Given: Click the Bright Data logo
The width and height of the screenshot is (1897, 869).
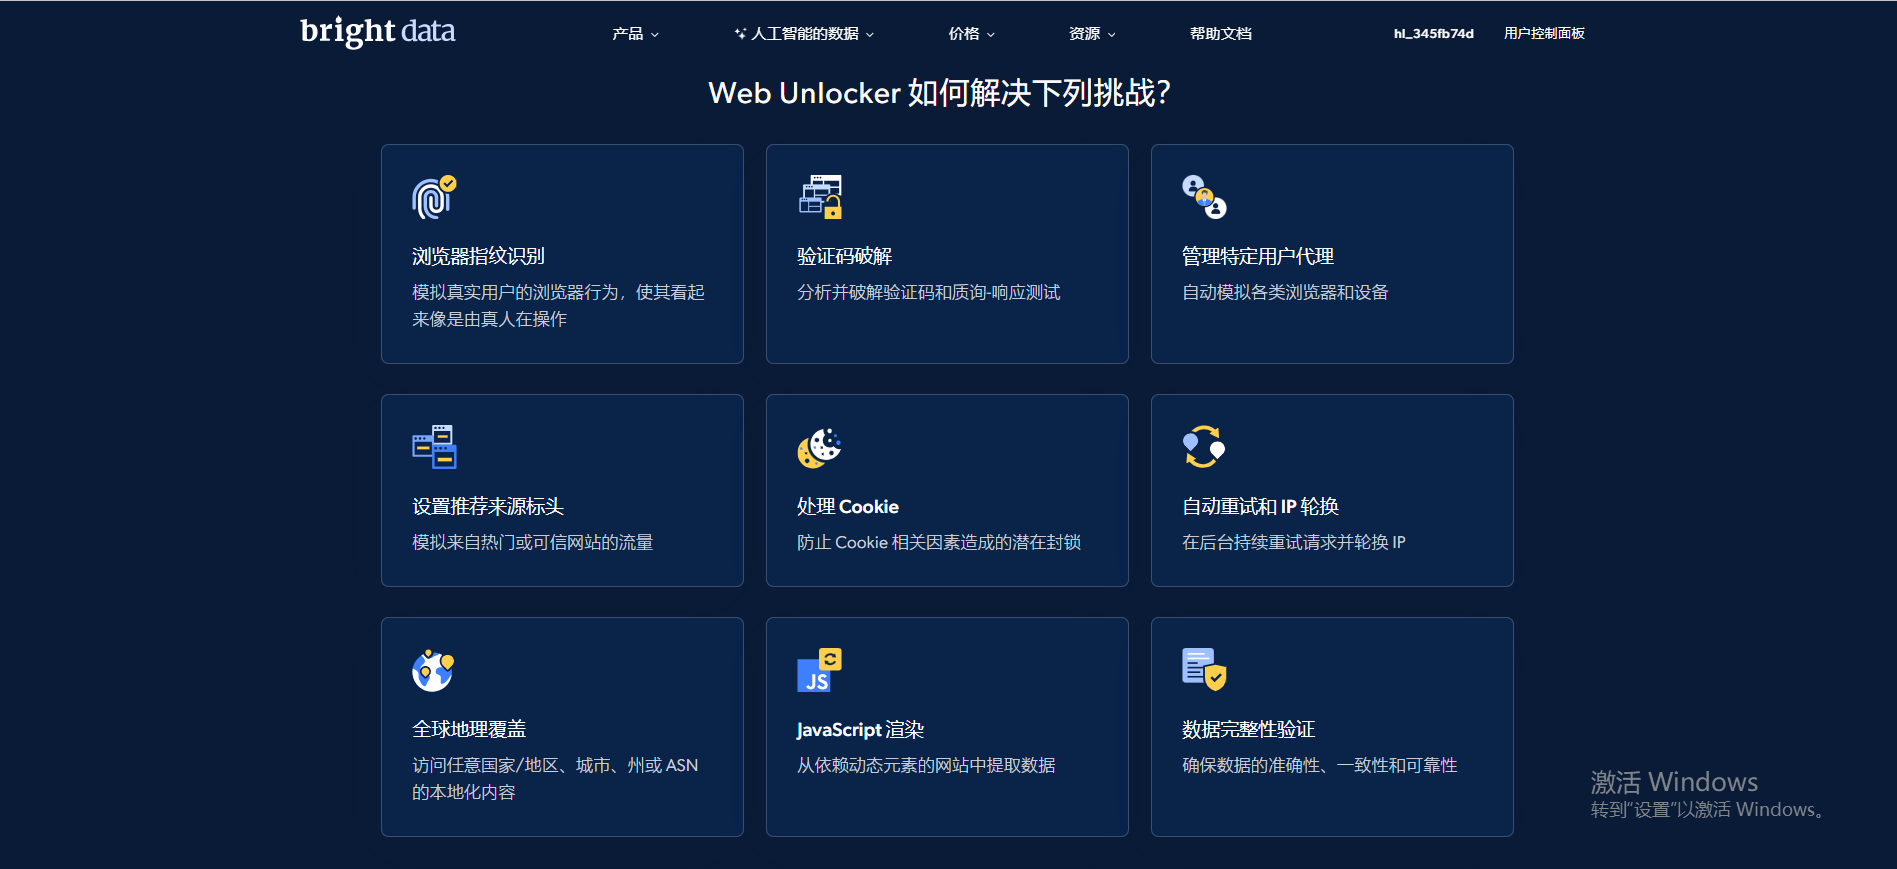Looking at the screenshot, I should (x=377, y=31).
